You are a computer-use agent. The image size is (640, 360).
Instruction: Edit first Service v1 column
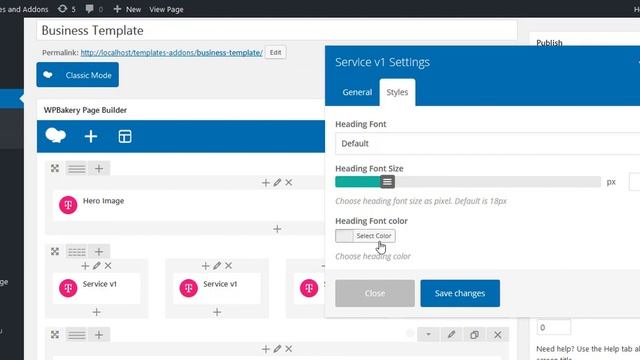96,266
